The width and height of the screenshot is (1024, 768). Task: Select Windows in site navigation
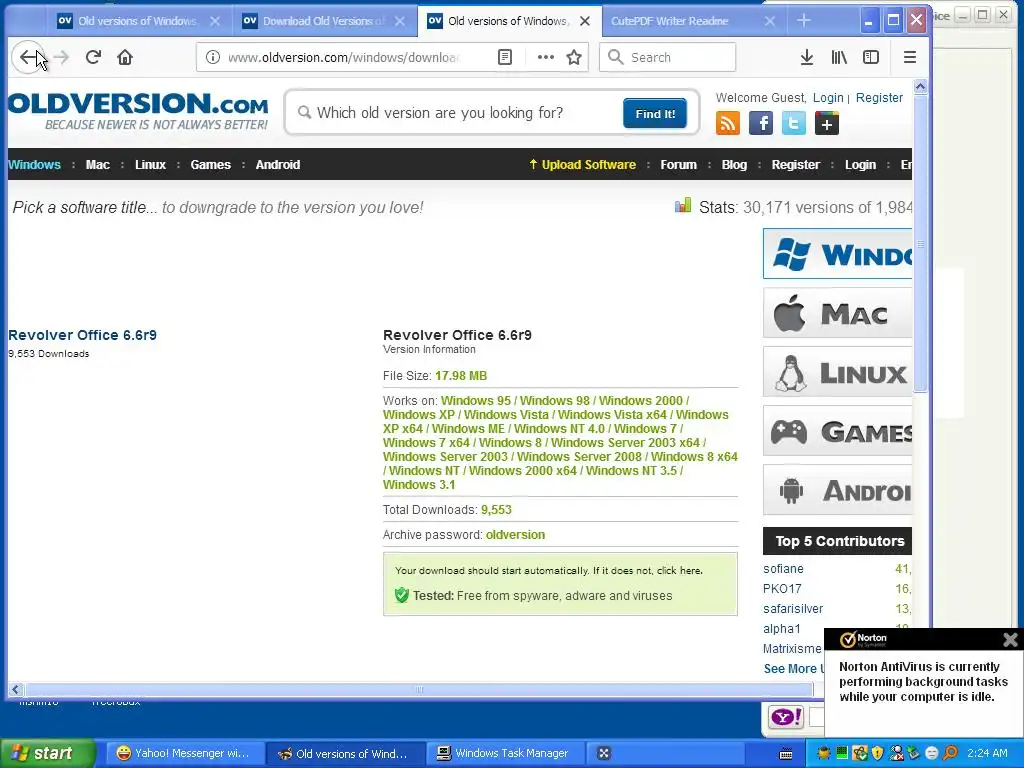(x=34, y=165)
